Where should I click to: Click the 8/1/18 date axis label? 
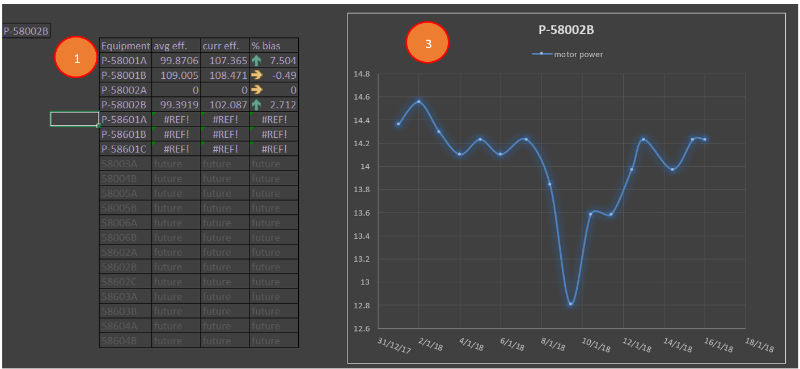[x=553, y=346]
